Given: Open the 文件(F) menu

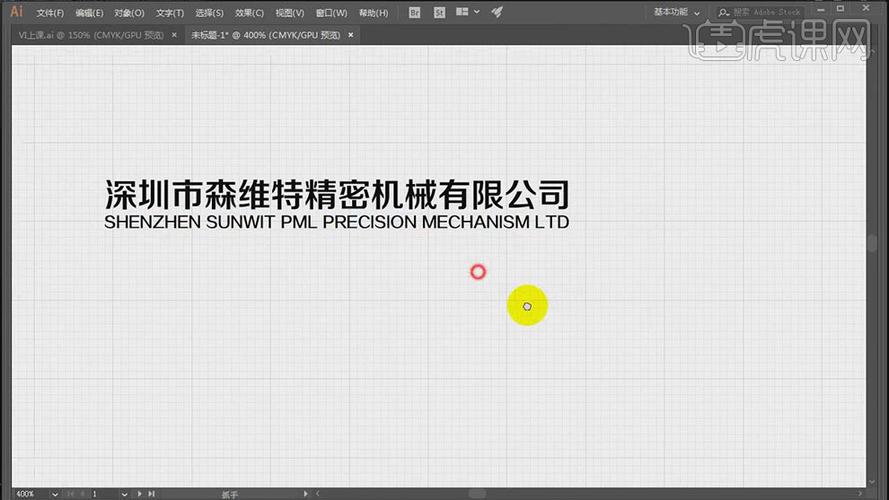Looking at the screenshot, I should pos(50,12).
